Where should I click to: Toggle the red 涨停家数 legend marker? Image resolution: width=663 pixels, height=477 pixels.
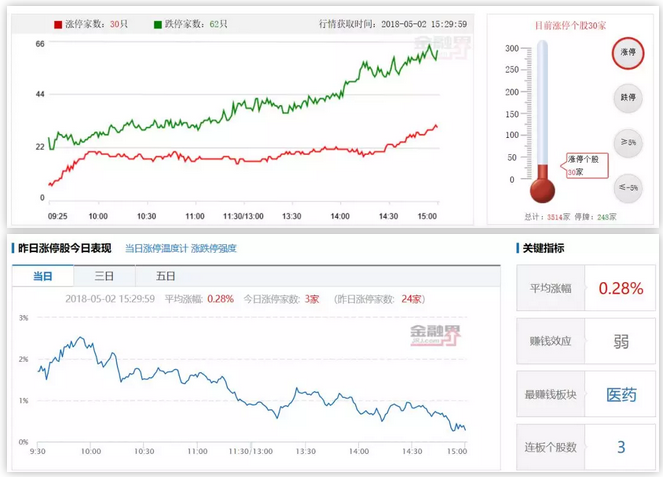pos(58,23)
